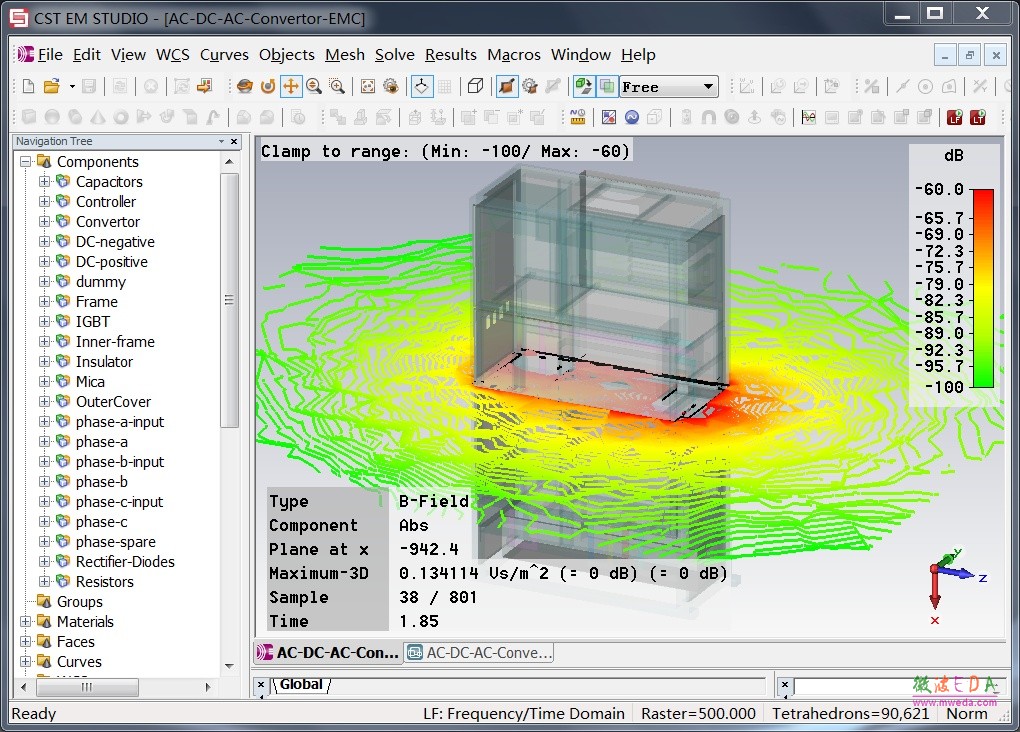Open the Excitation signal curve icon
The image size is (1020, 732).
pos(809,117)
